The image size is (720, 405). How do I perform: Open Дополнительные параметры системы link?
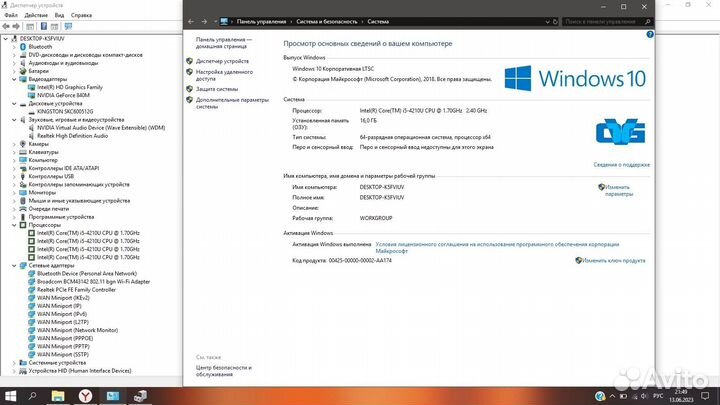click(x=232, y=103)
